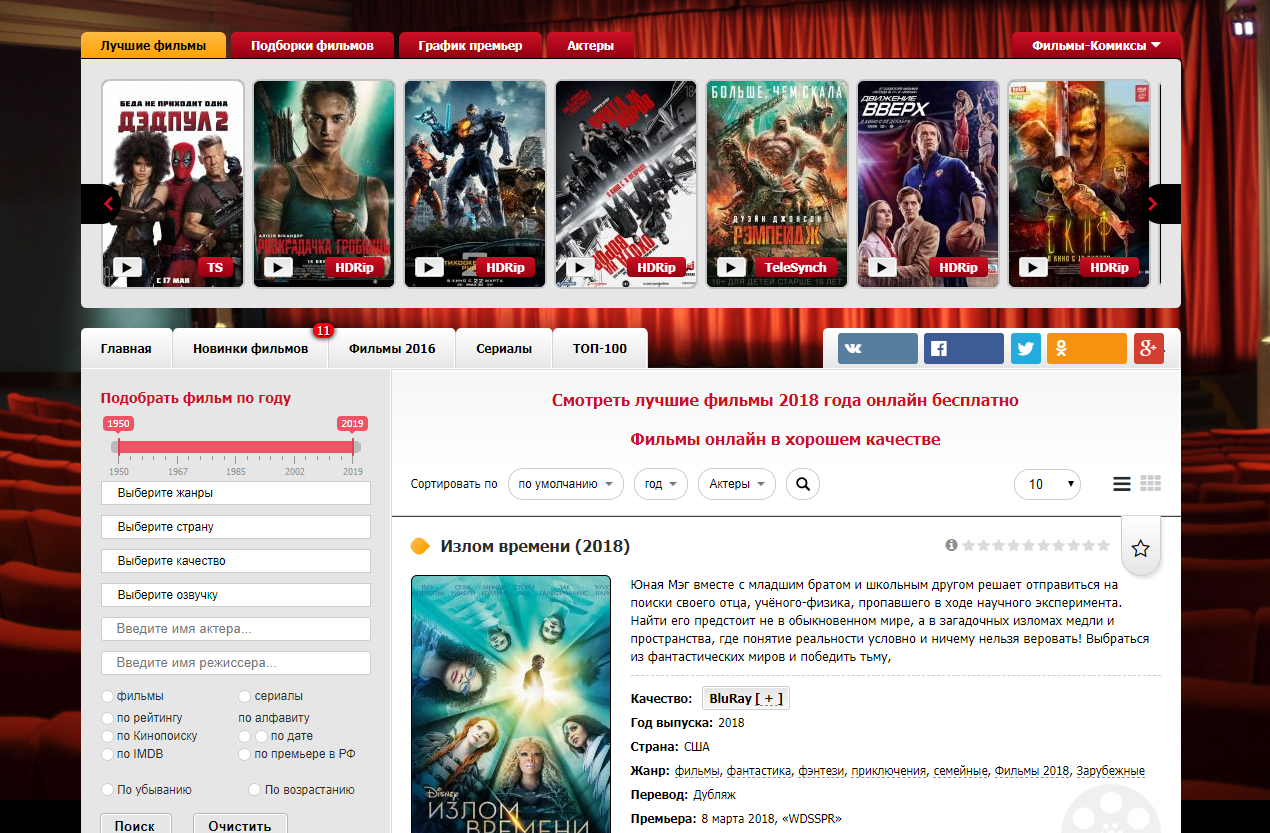Open Излом времени (2018) title link
This screenshot has width=1270, height=833.
tap(535, 546)
